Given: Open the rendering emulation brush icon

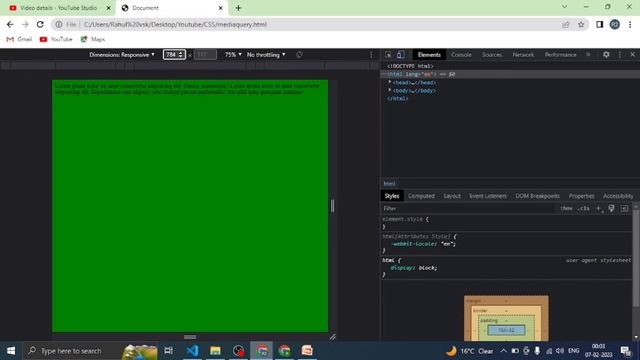Looking at the screenshot, I should click(611, 209).
